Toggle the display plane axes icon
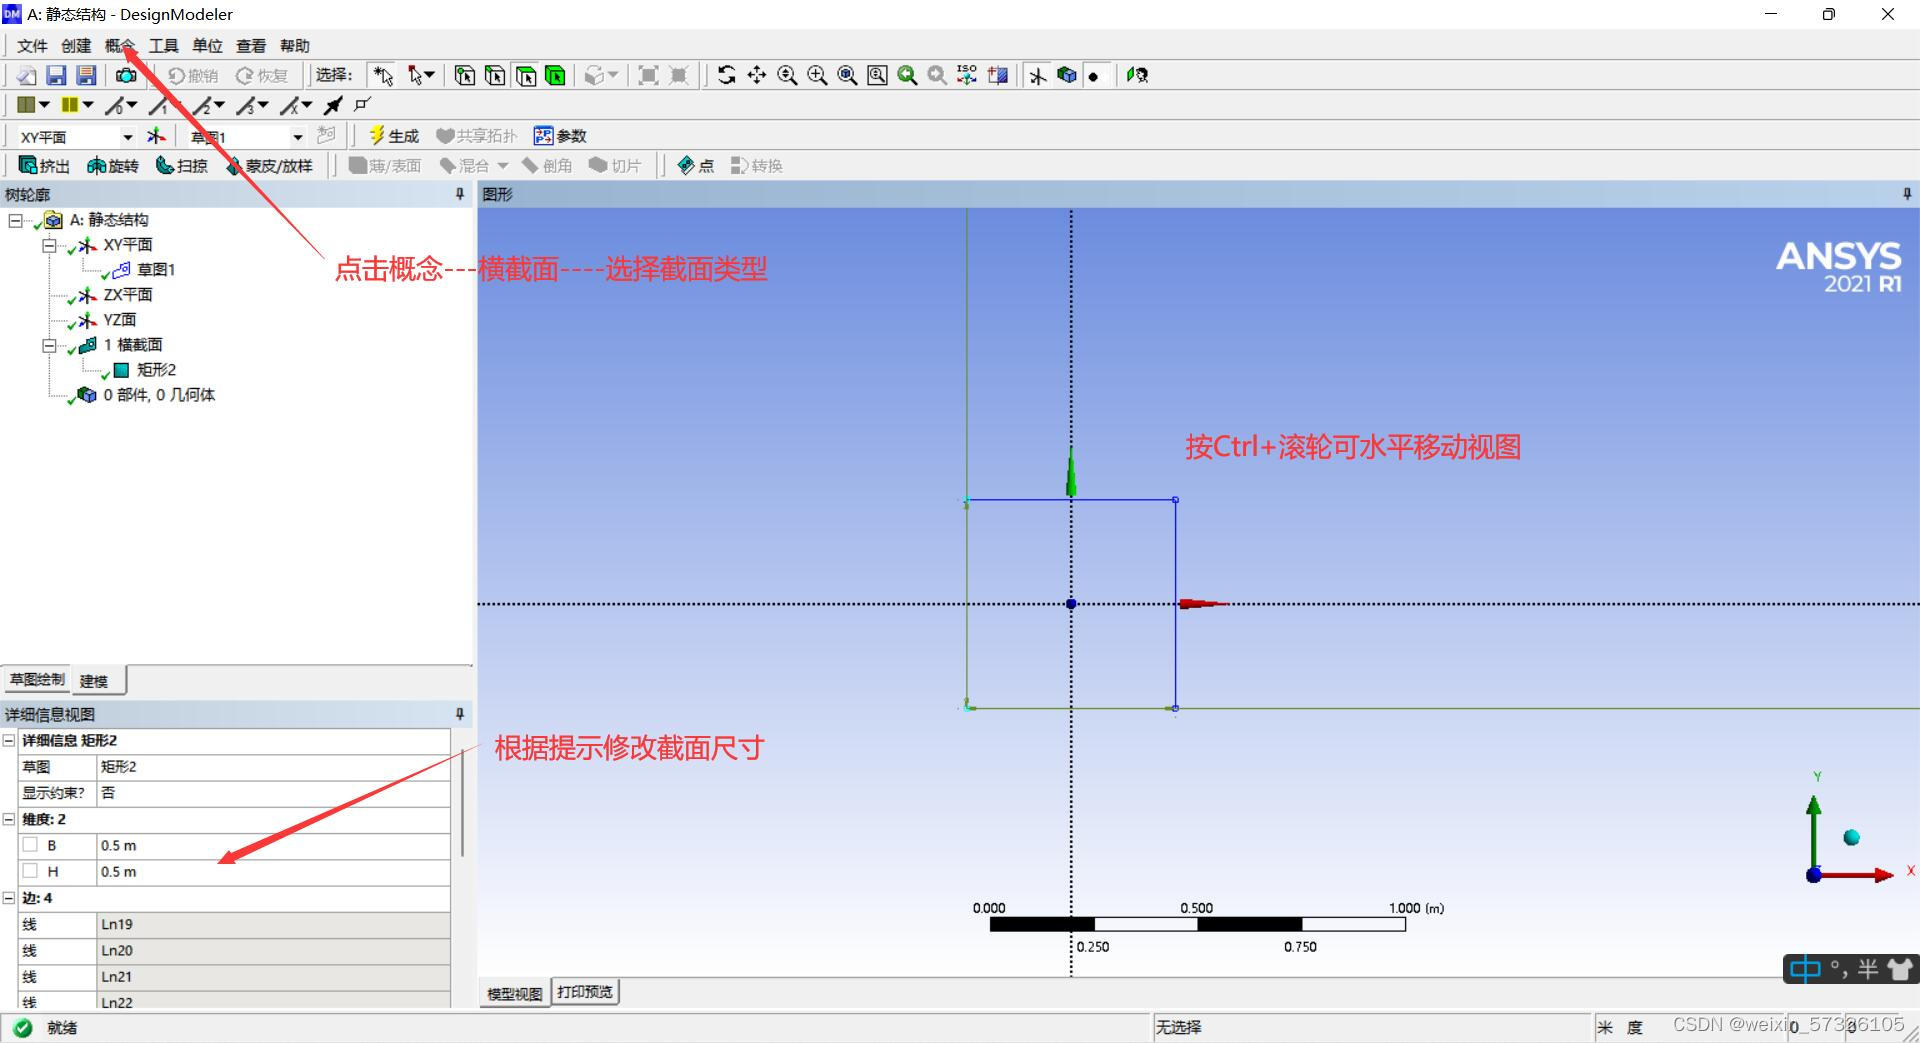Image resolution: width=1920 pixels, height=1043 pixels. click(1038, 75)
